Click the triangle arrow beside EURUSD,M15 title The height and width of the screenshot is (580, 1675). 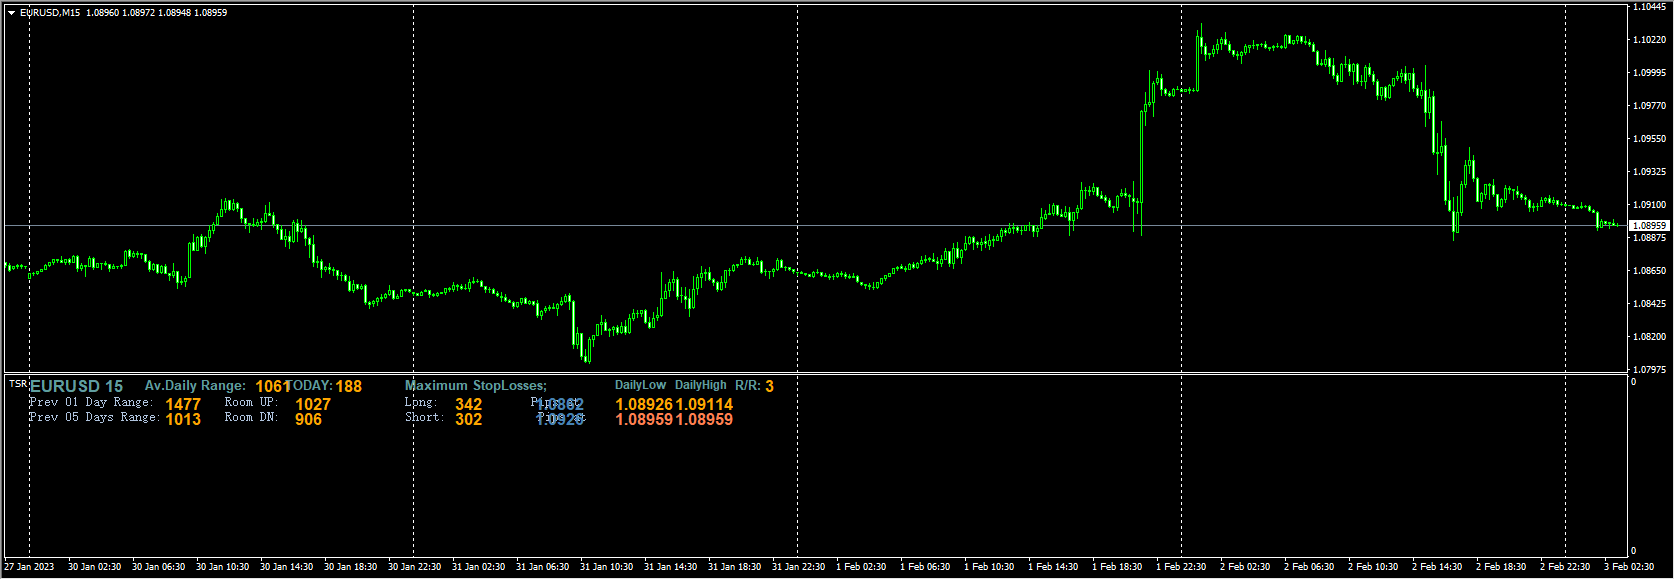tap(12, 13)
